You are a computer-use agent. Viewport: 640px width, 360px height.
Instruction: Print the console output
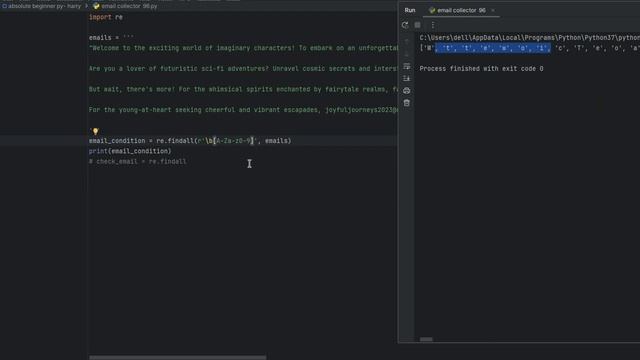(x=407, y=91)
